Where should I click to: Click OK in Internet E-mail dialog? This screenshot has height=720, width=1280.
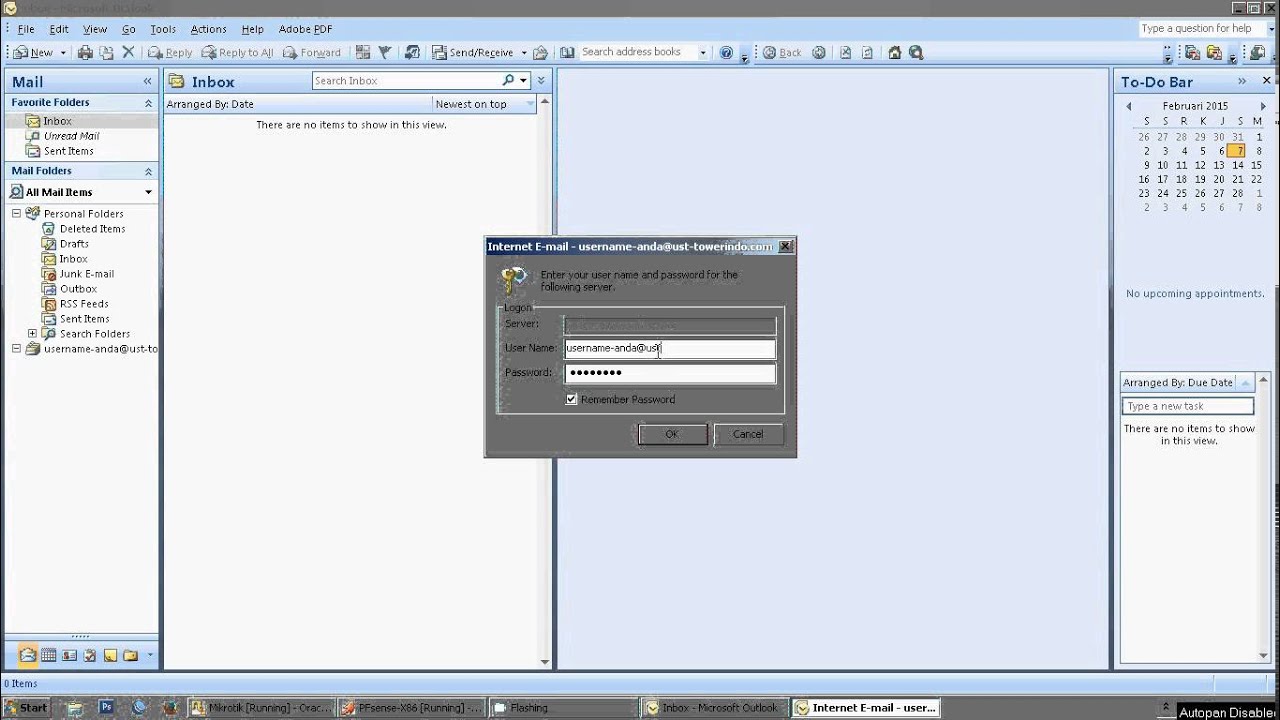pyautogui.click(x=672, y=434)
